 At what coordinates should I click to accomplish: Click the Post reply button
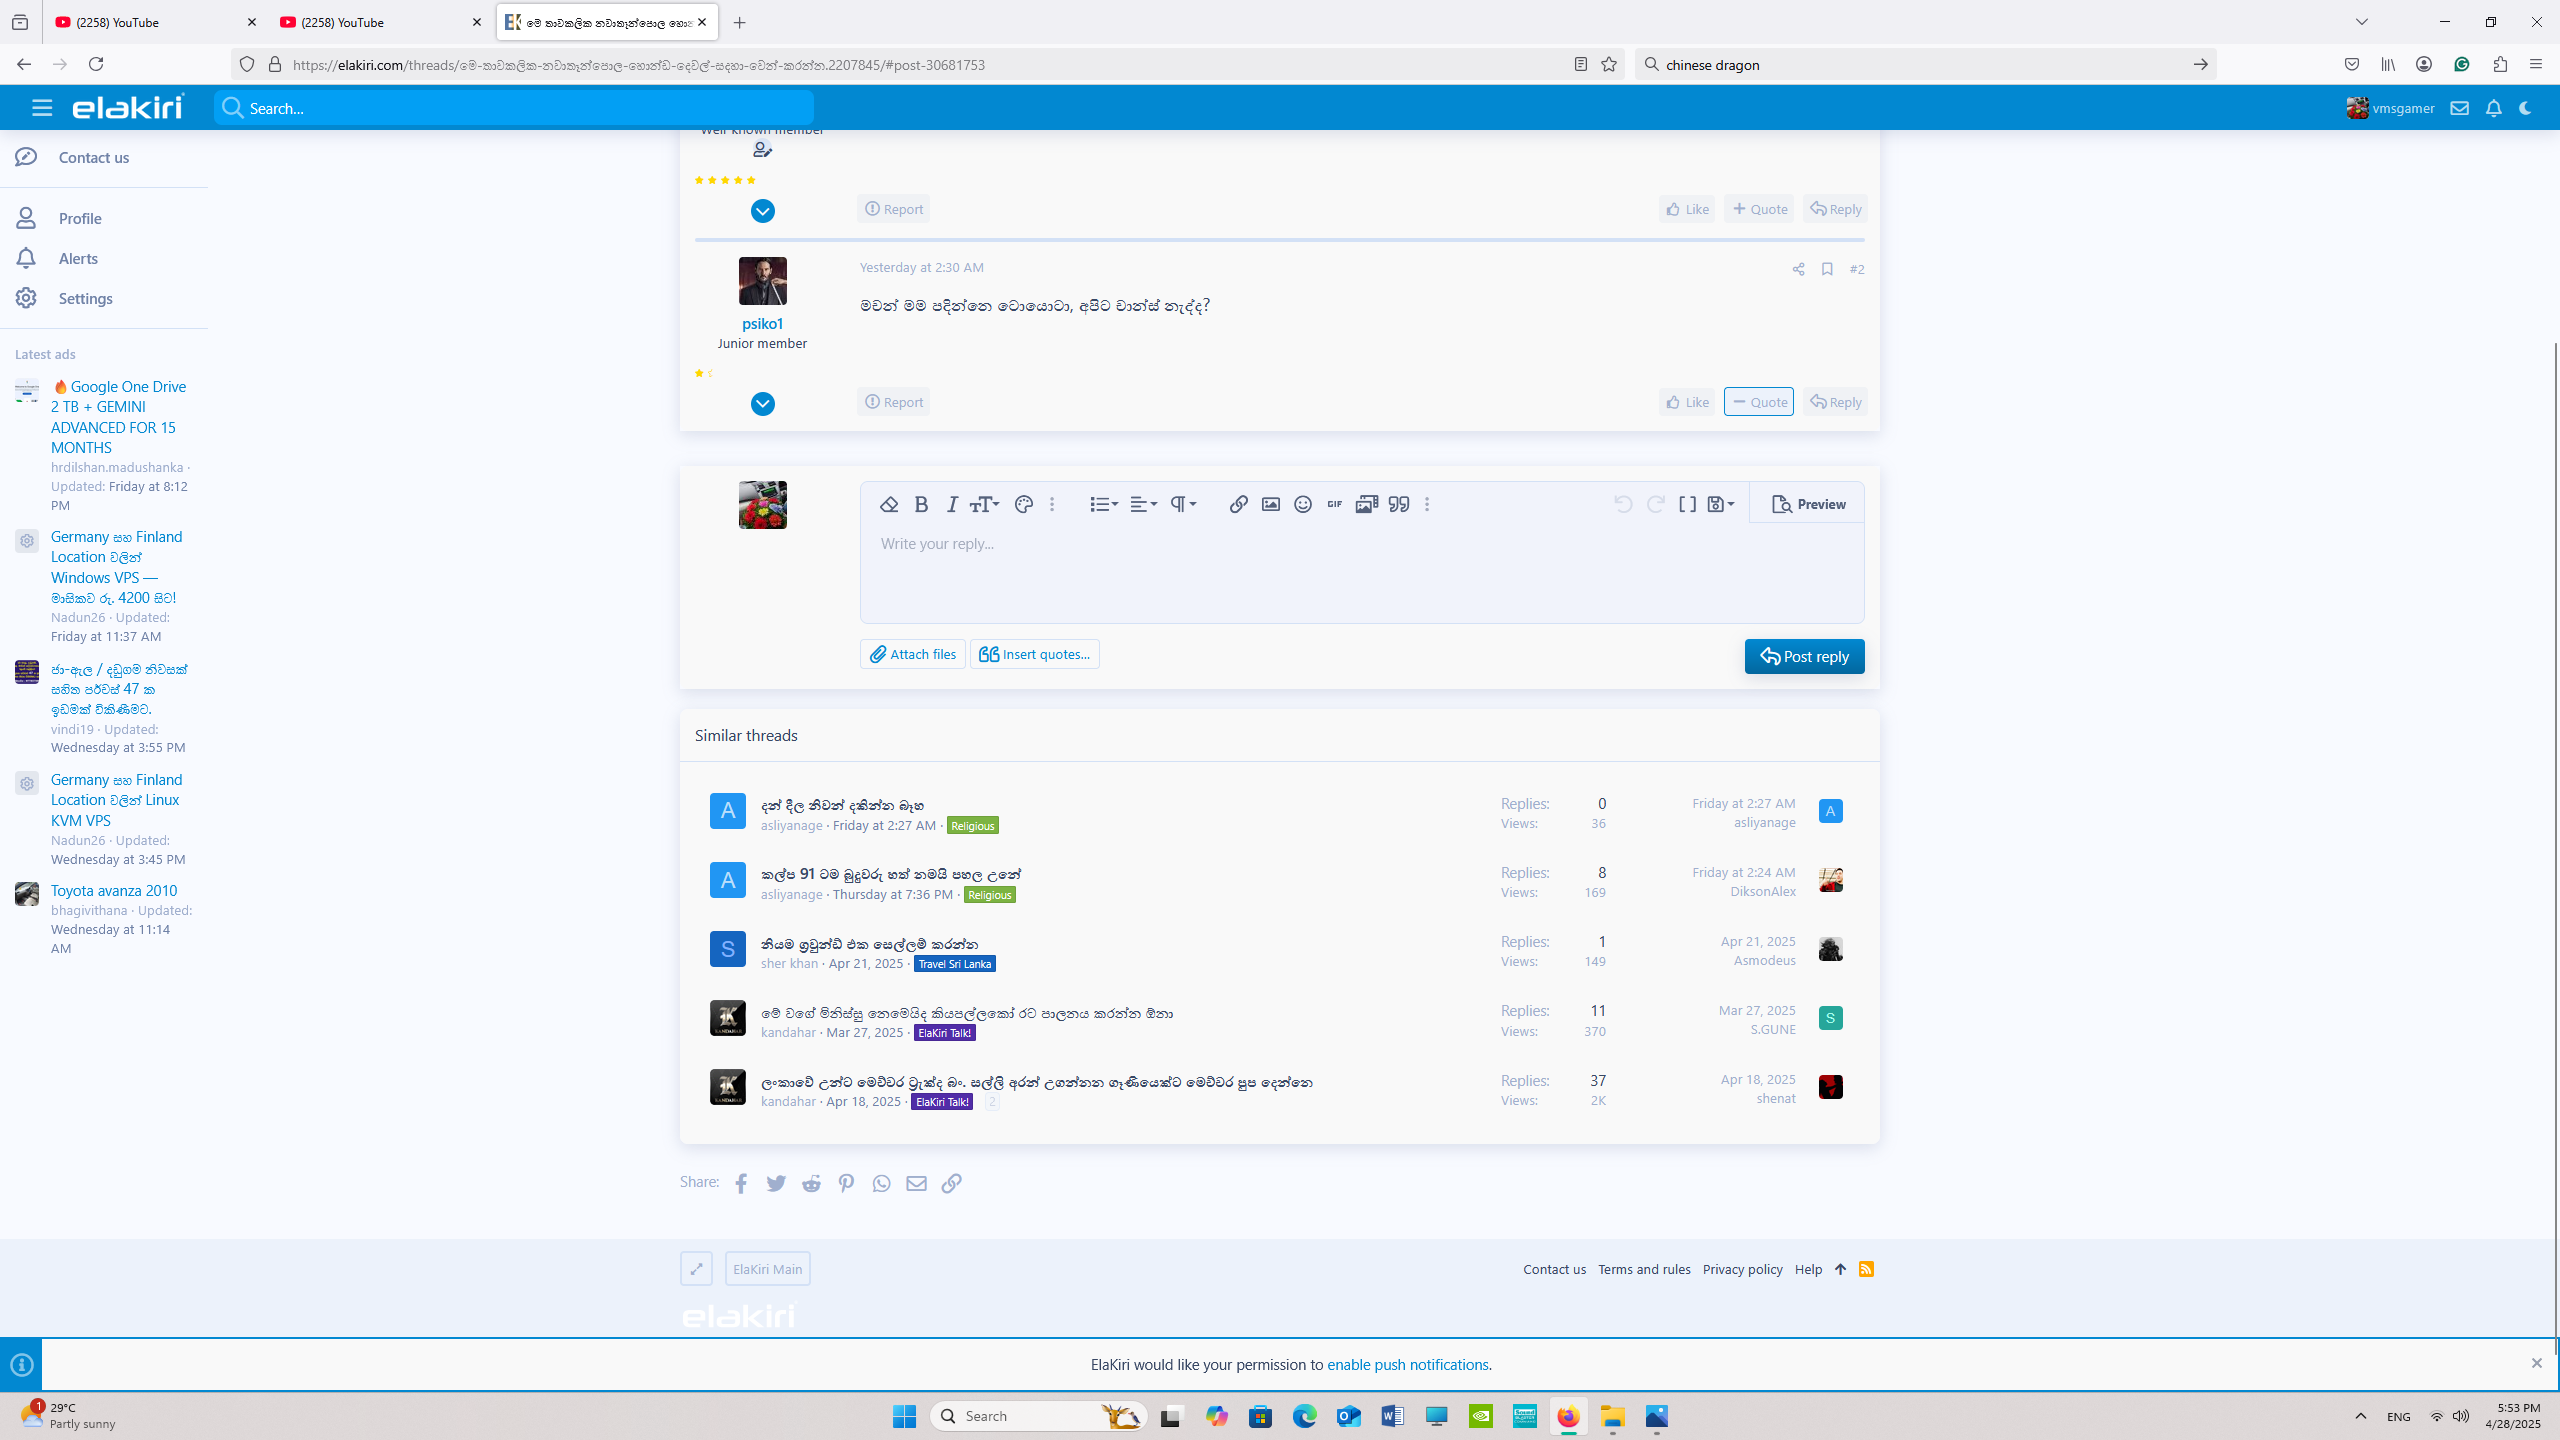[1804, 656]
